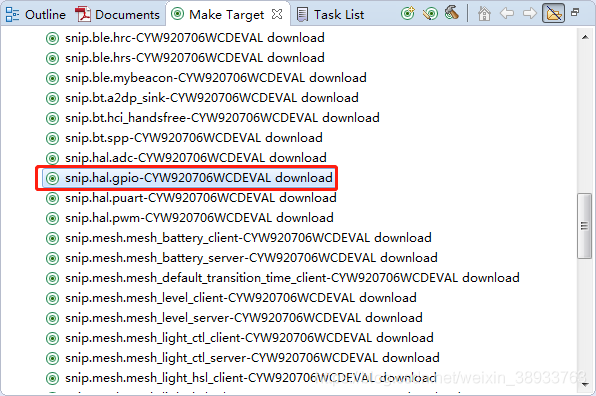This screenshot has width=596, height=396.
Task: Close the Make Target view tab
Action: (x=277, y=14)
